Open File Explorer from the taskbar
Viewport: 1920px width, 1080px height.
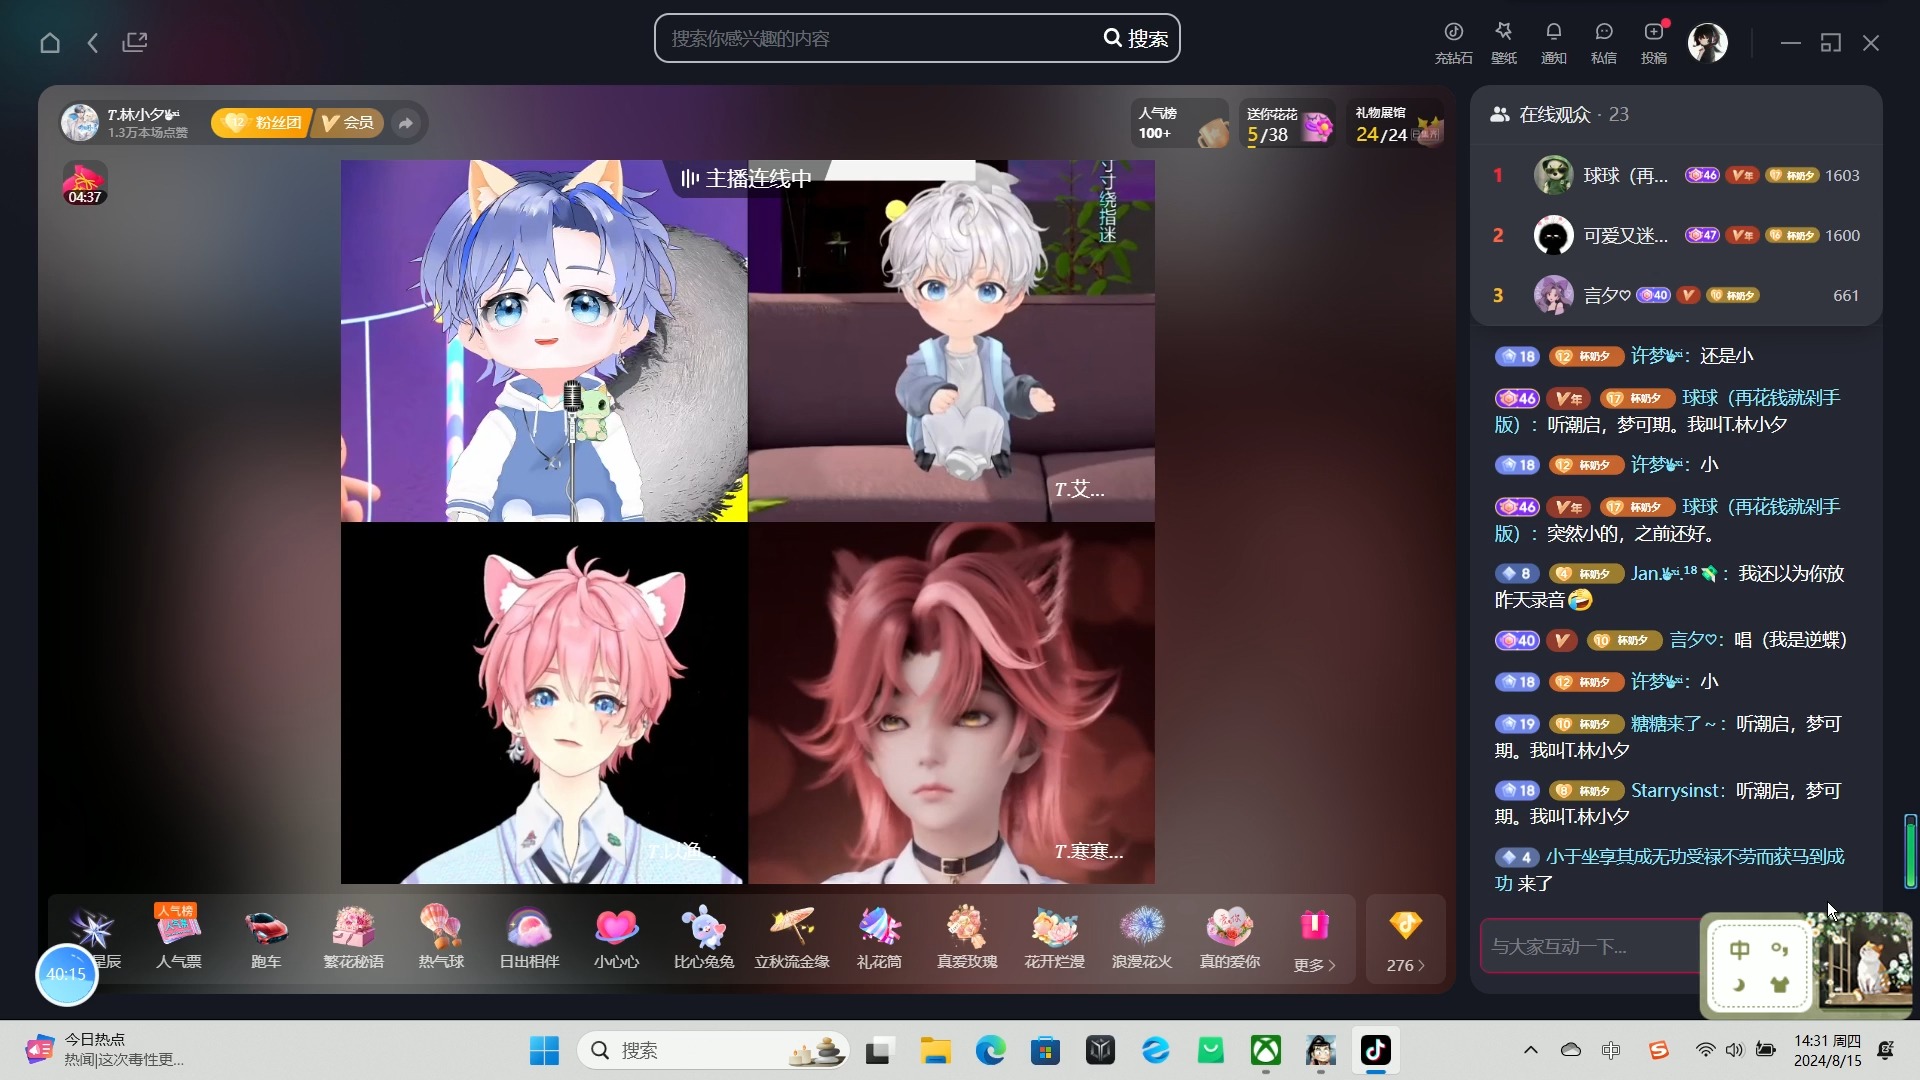click(x=935, y=1050)
